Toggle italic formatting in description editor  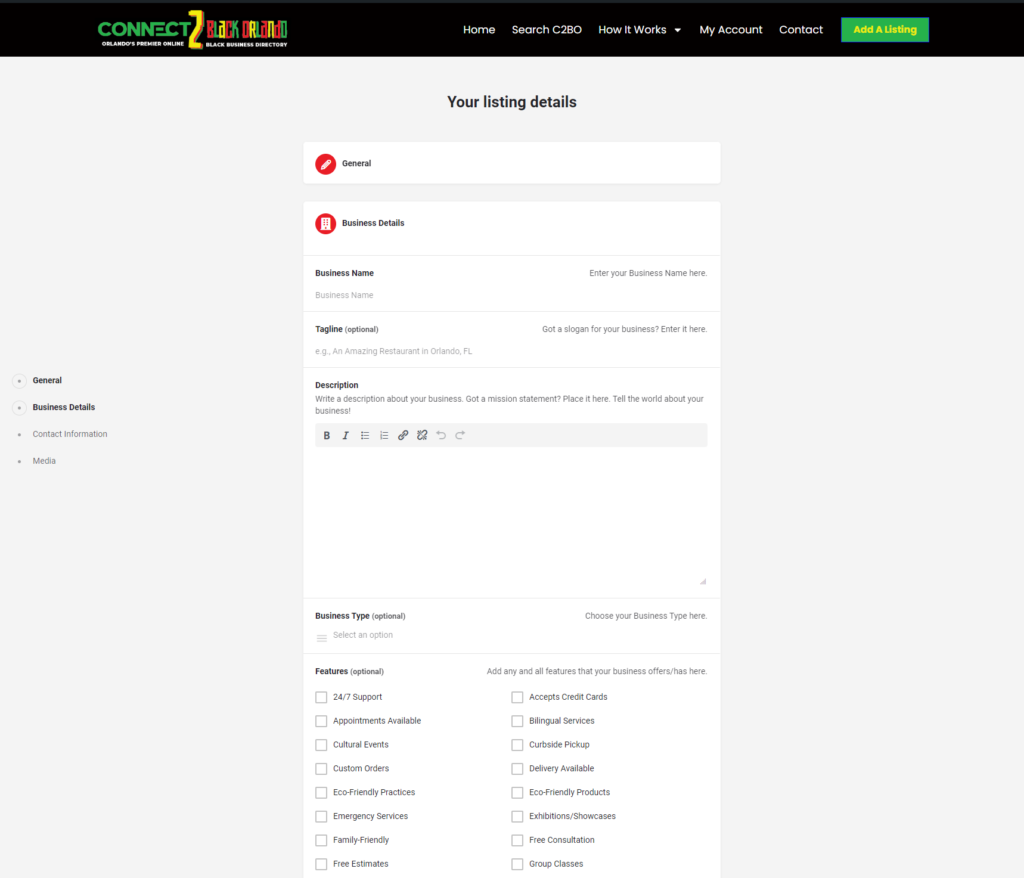(x=346, y=435)
